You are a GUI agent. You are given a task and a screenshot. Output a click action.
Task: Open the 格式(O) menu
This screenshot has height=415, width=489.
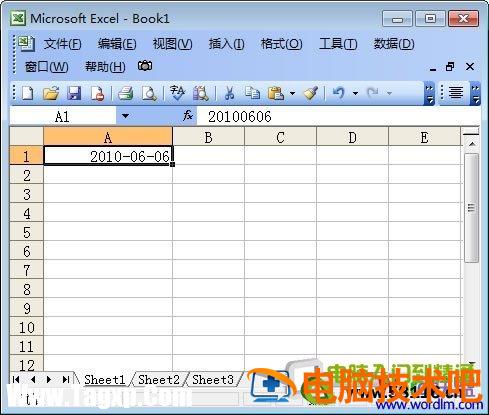[281, 44]
